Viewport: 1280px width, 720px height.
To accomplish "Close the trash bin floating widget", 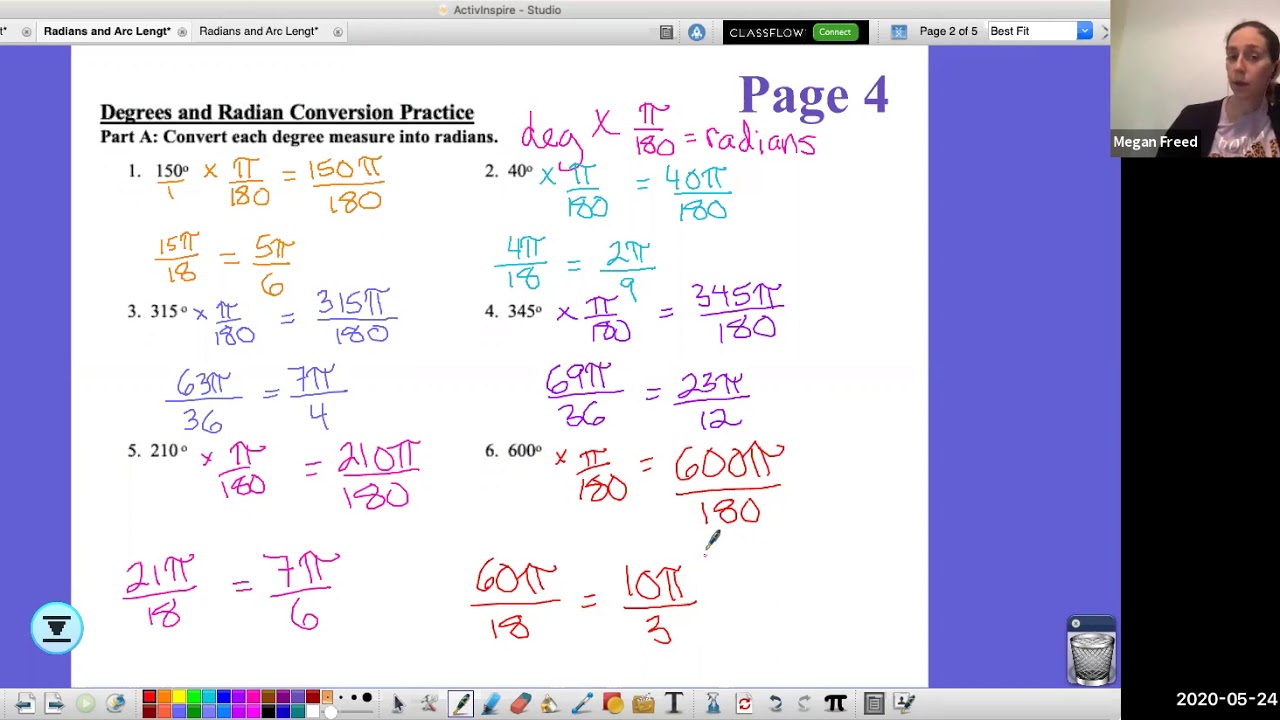I will 1076,624.
